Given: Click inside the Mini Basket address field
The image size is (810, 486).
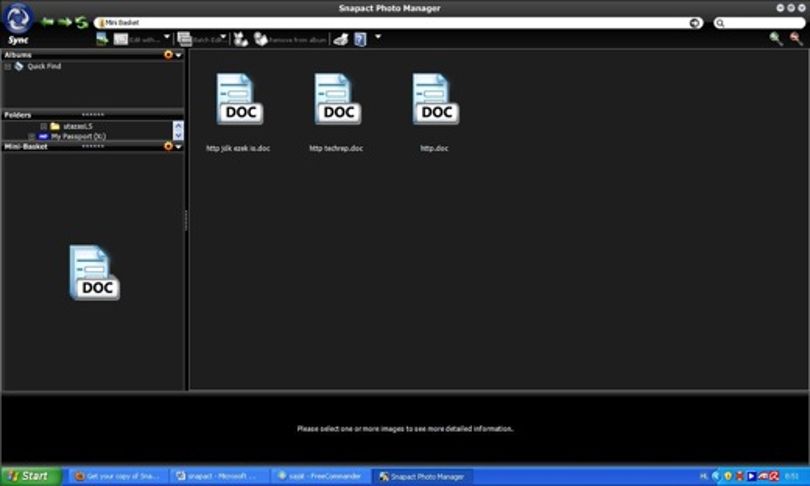Looking at the screenshot, I should coord(398,23).
